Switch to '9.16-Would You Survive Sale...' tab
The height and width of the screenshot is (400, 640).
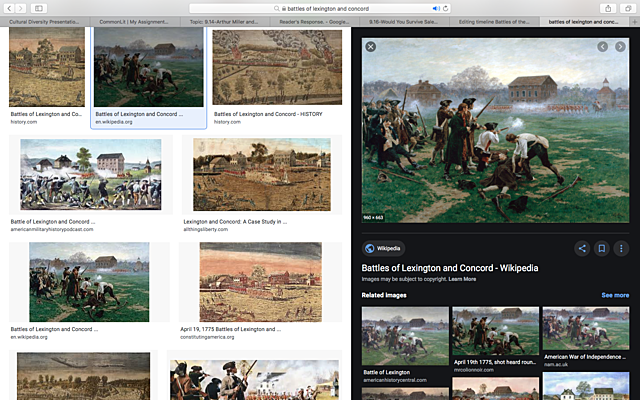pyautogui.click(x=404, y=22)
